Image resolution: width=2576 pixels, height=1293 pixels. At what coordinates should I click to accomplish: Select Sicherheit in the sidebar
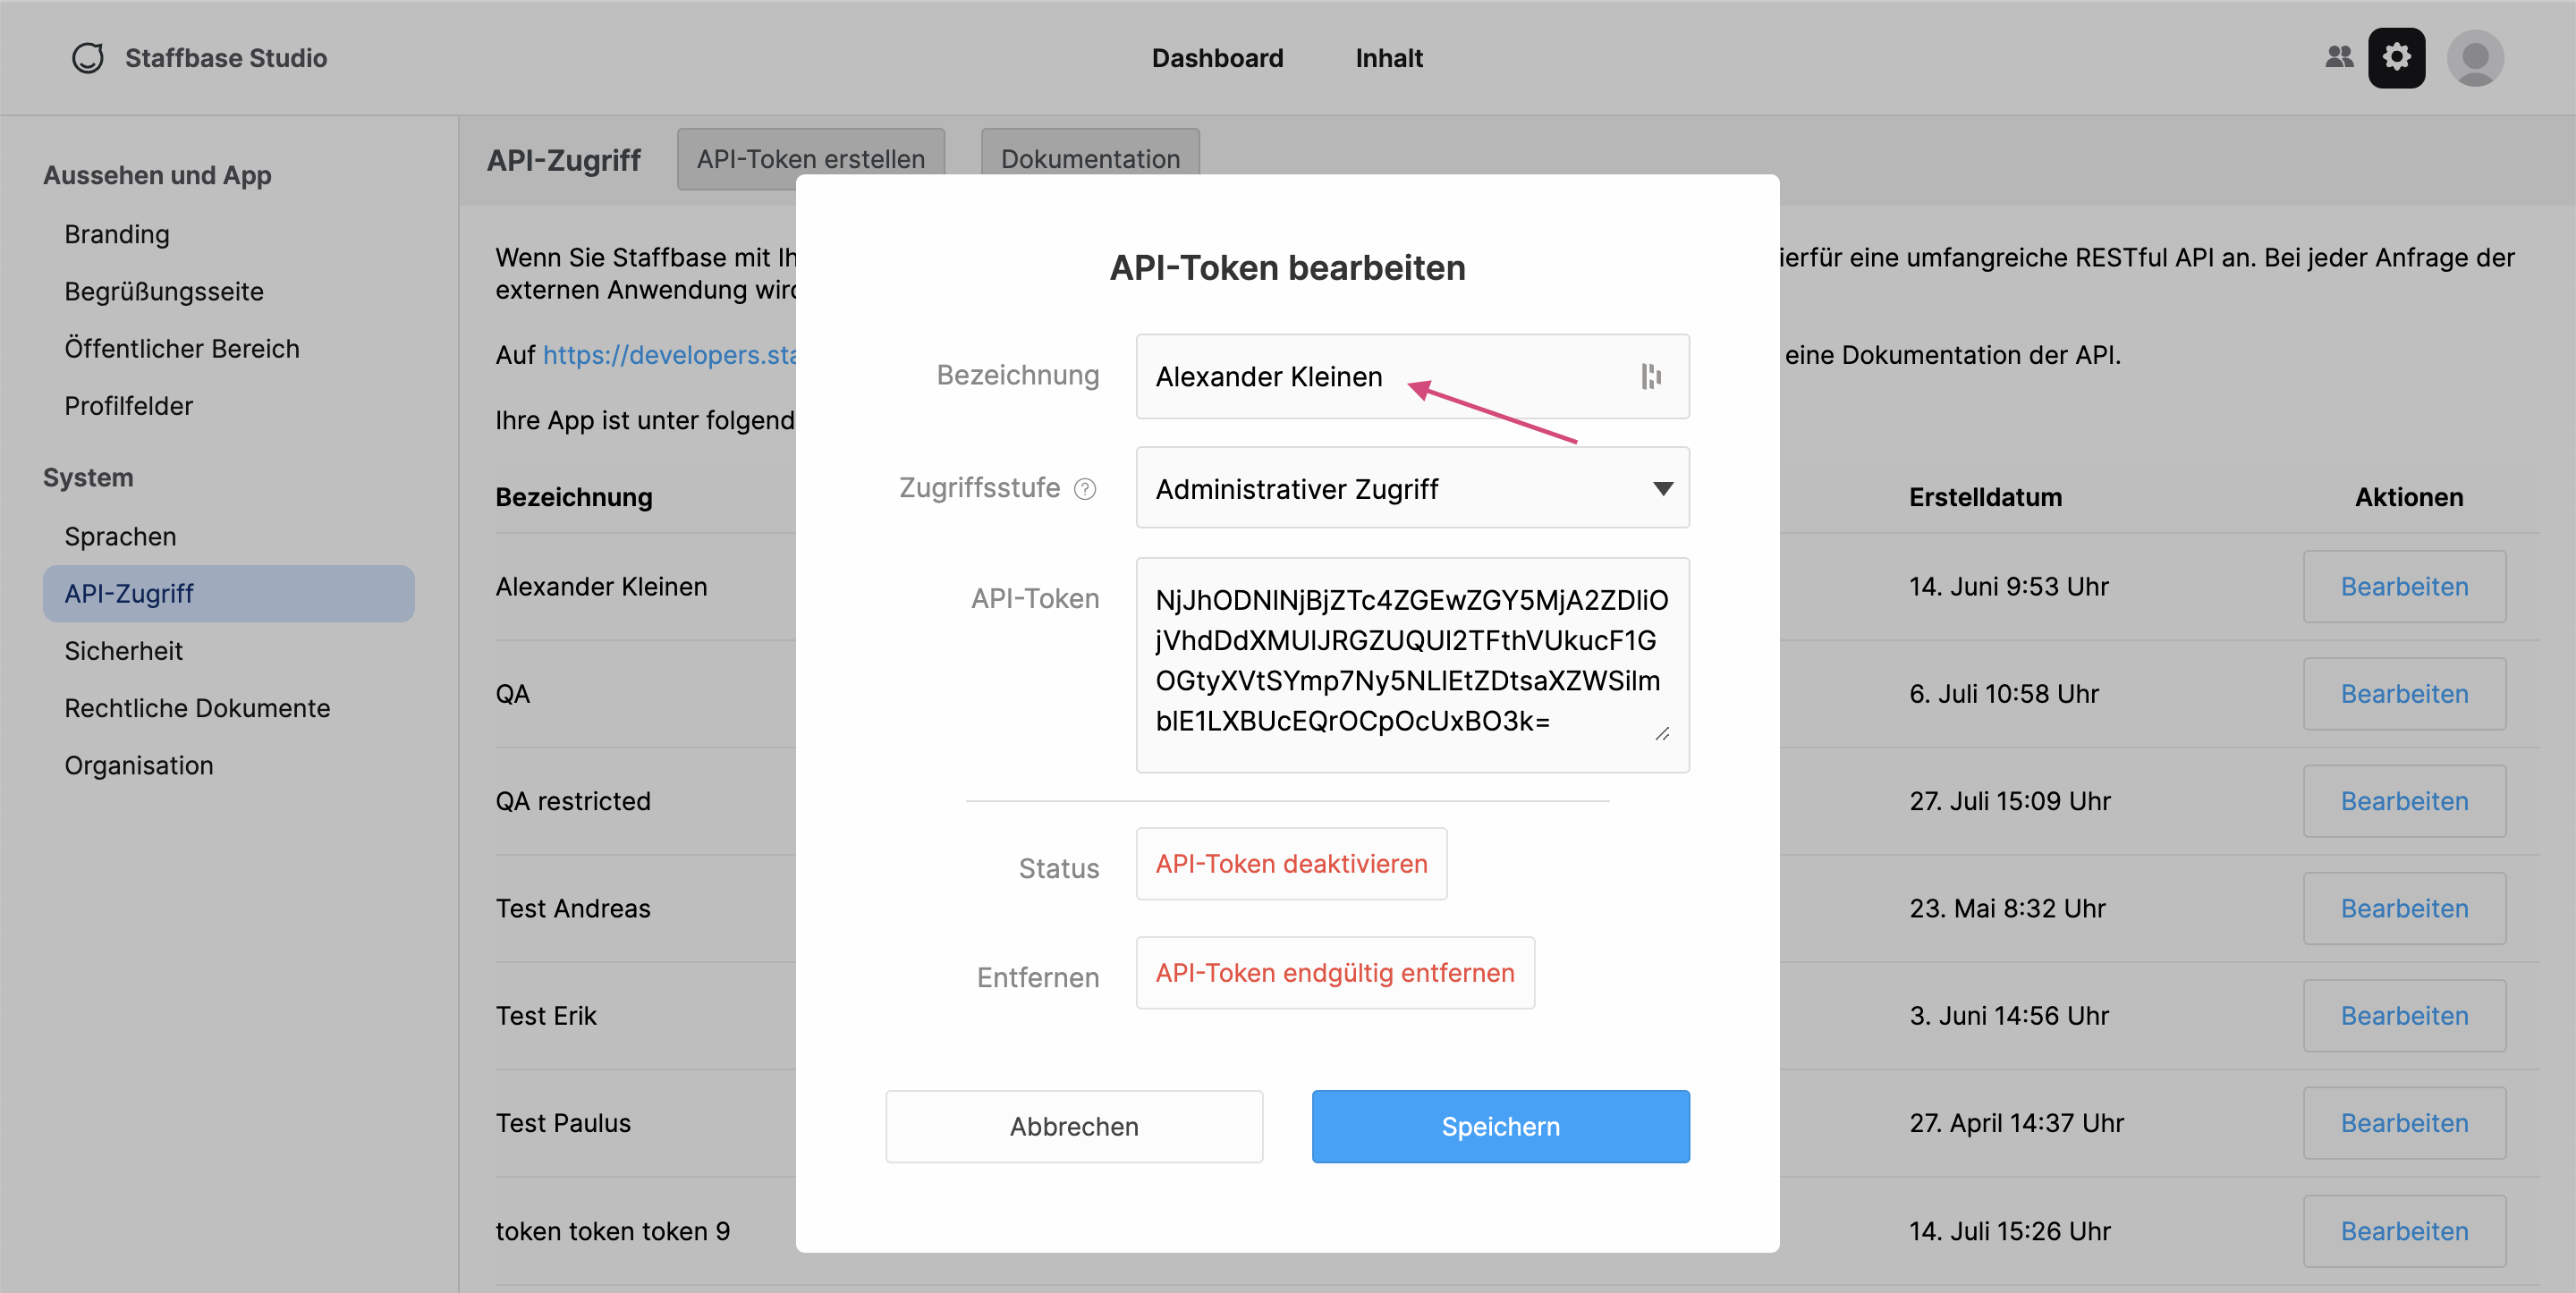coord(123,651)
